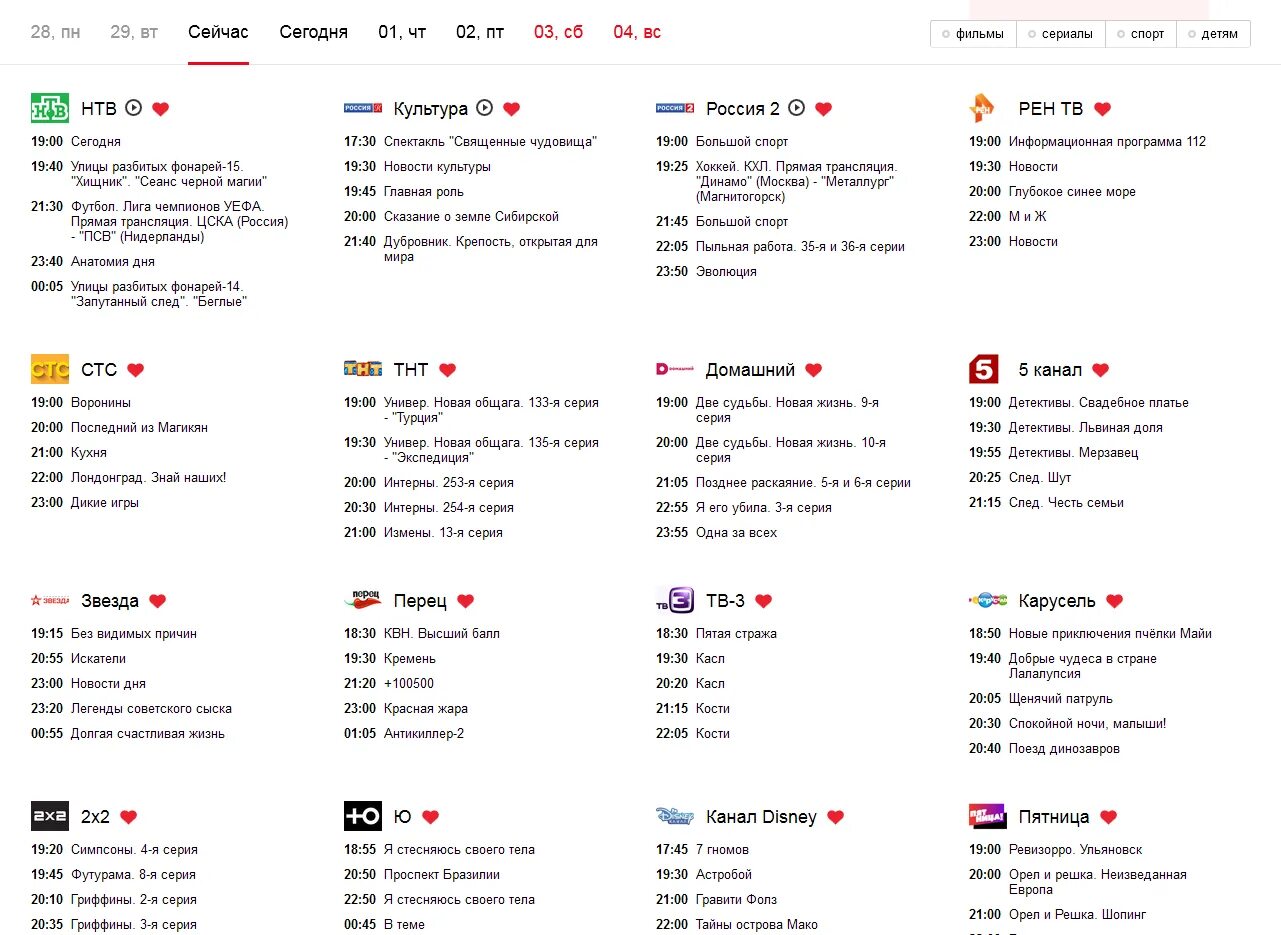Open the Россия 2 channel title link
This screenshot has height=935, width=1281.
(x=743, y=109)
